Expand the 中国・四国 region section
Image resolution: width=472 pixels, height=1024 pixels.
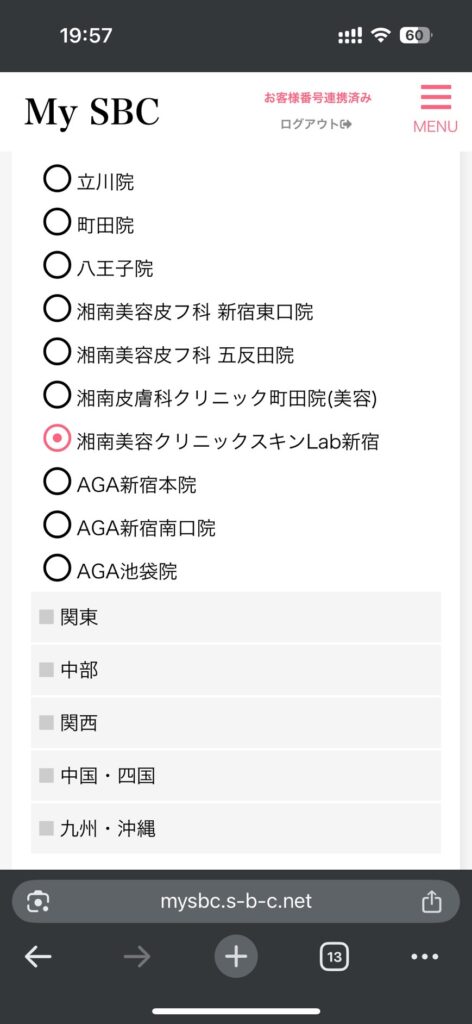[236, 776]
